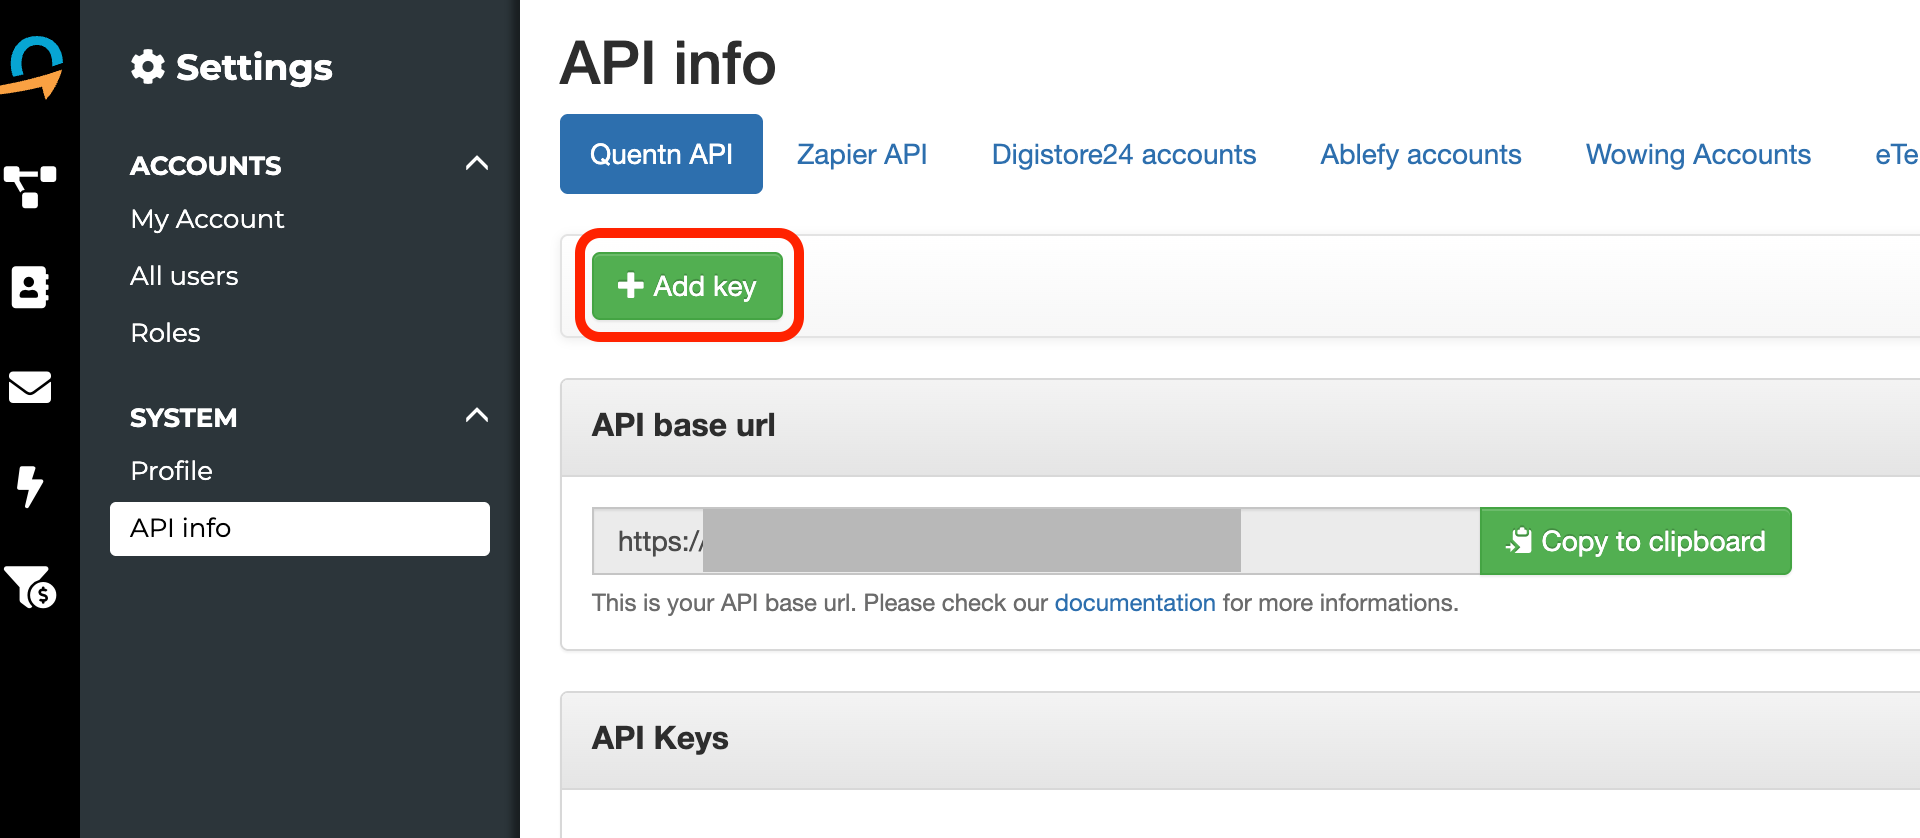1920x838 pixels.
Task: Open the Roles menu item
Action: (x=165, y=333)
